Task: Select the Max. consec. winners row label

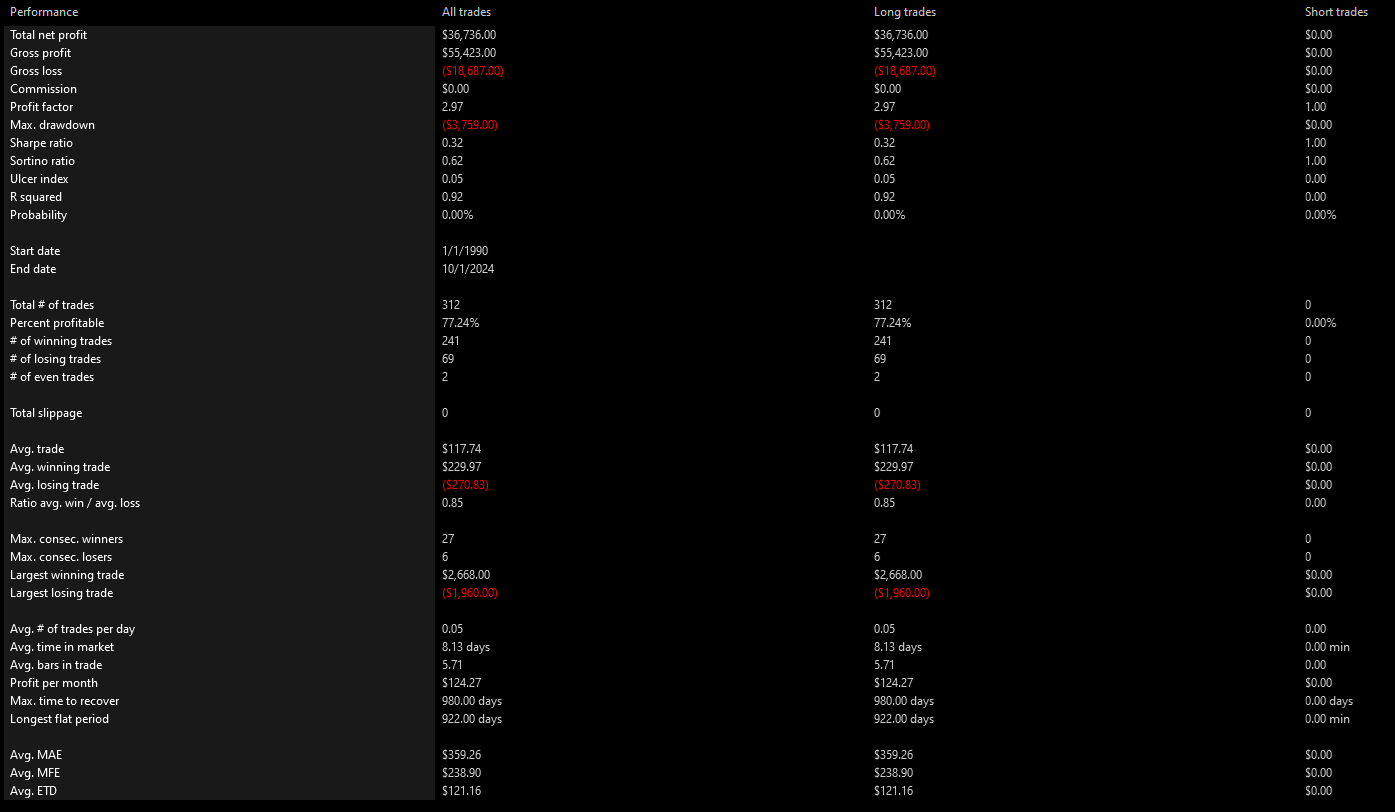Action: pyautogui.click(x=67, y=539)
